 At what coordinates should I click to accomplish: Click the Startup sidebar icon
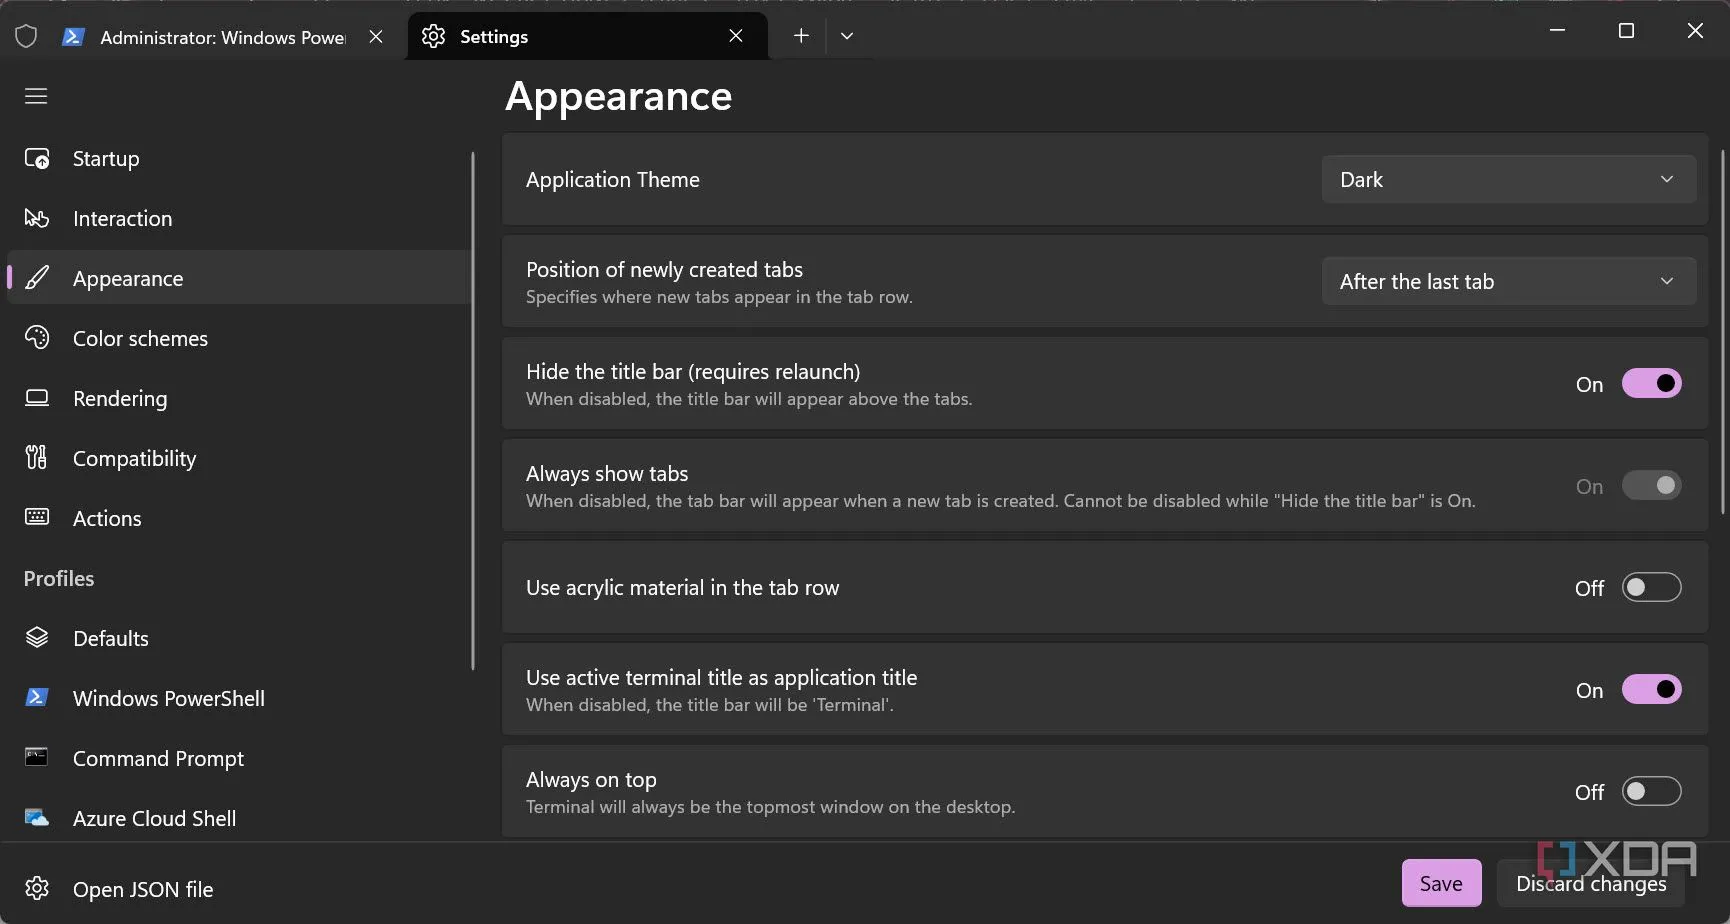pyautogui.click(x=37, y=159)
